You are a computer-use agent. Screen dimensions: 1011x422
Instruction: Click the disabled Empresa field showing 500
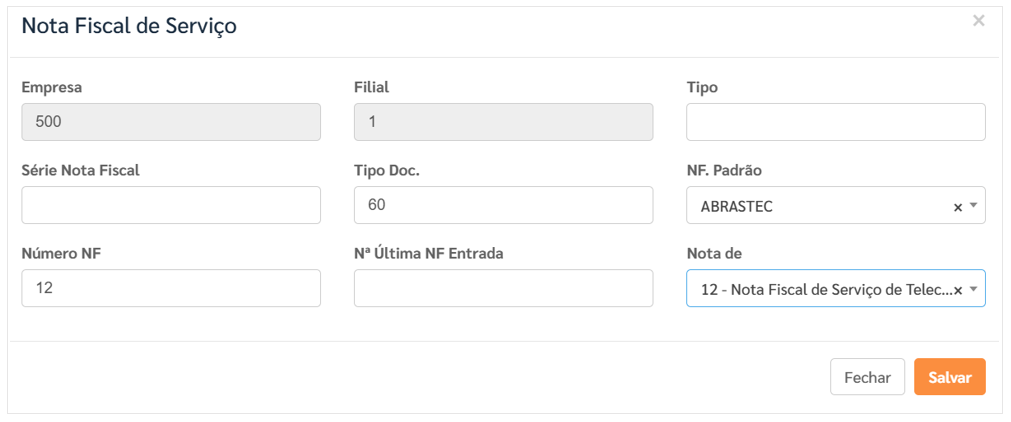point(170,122)
